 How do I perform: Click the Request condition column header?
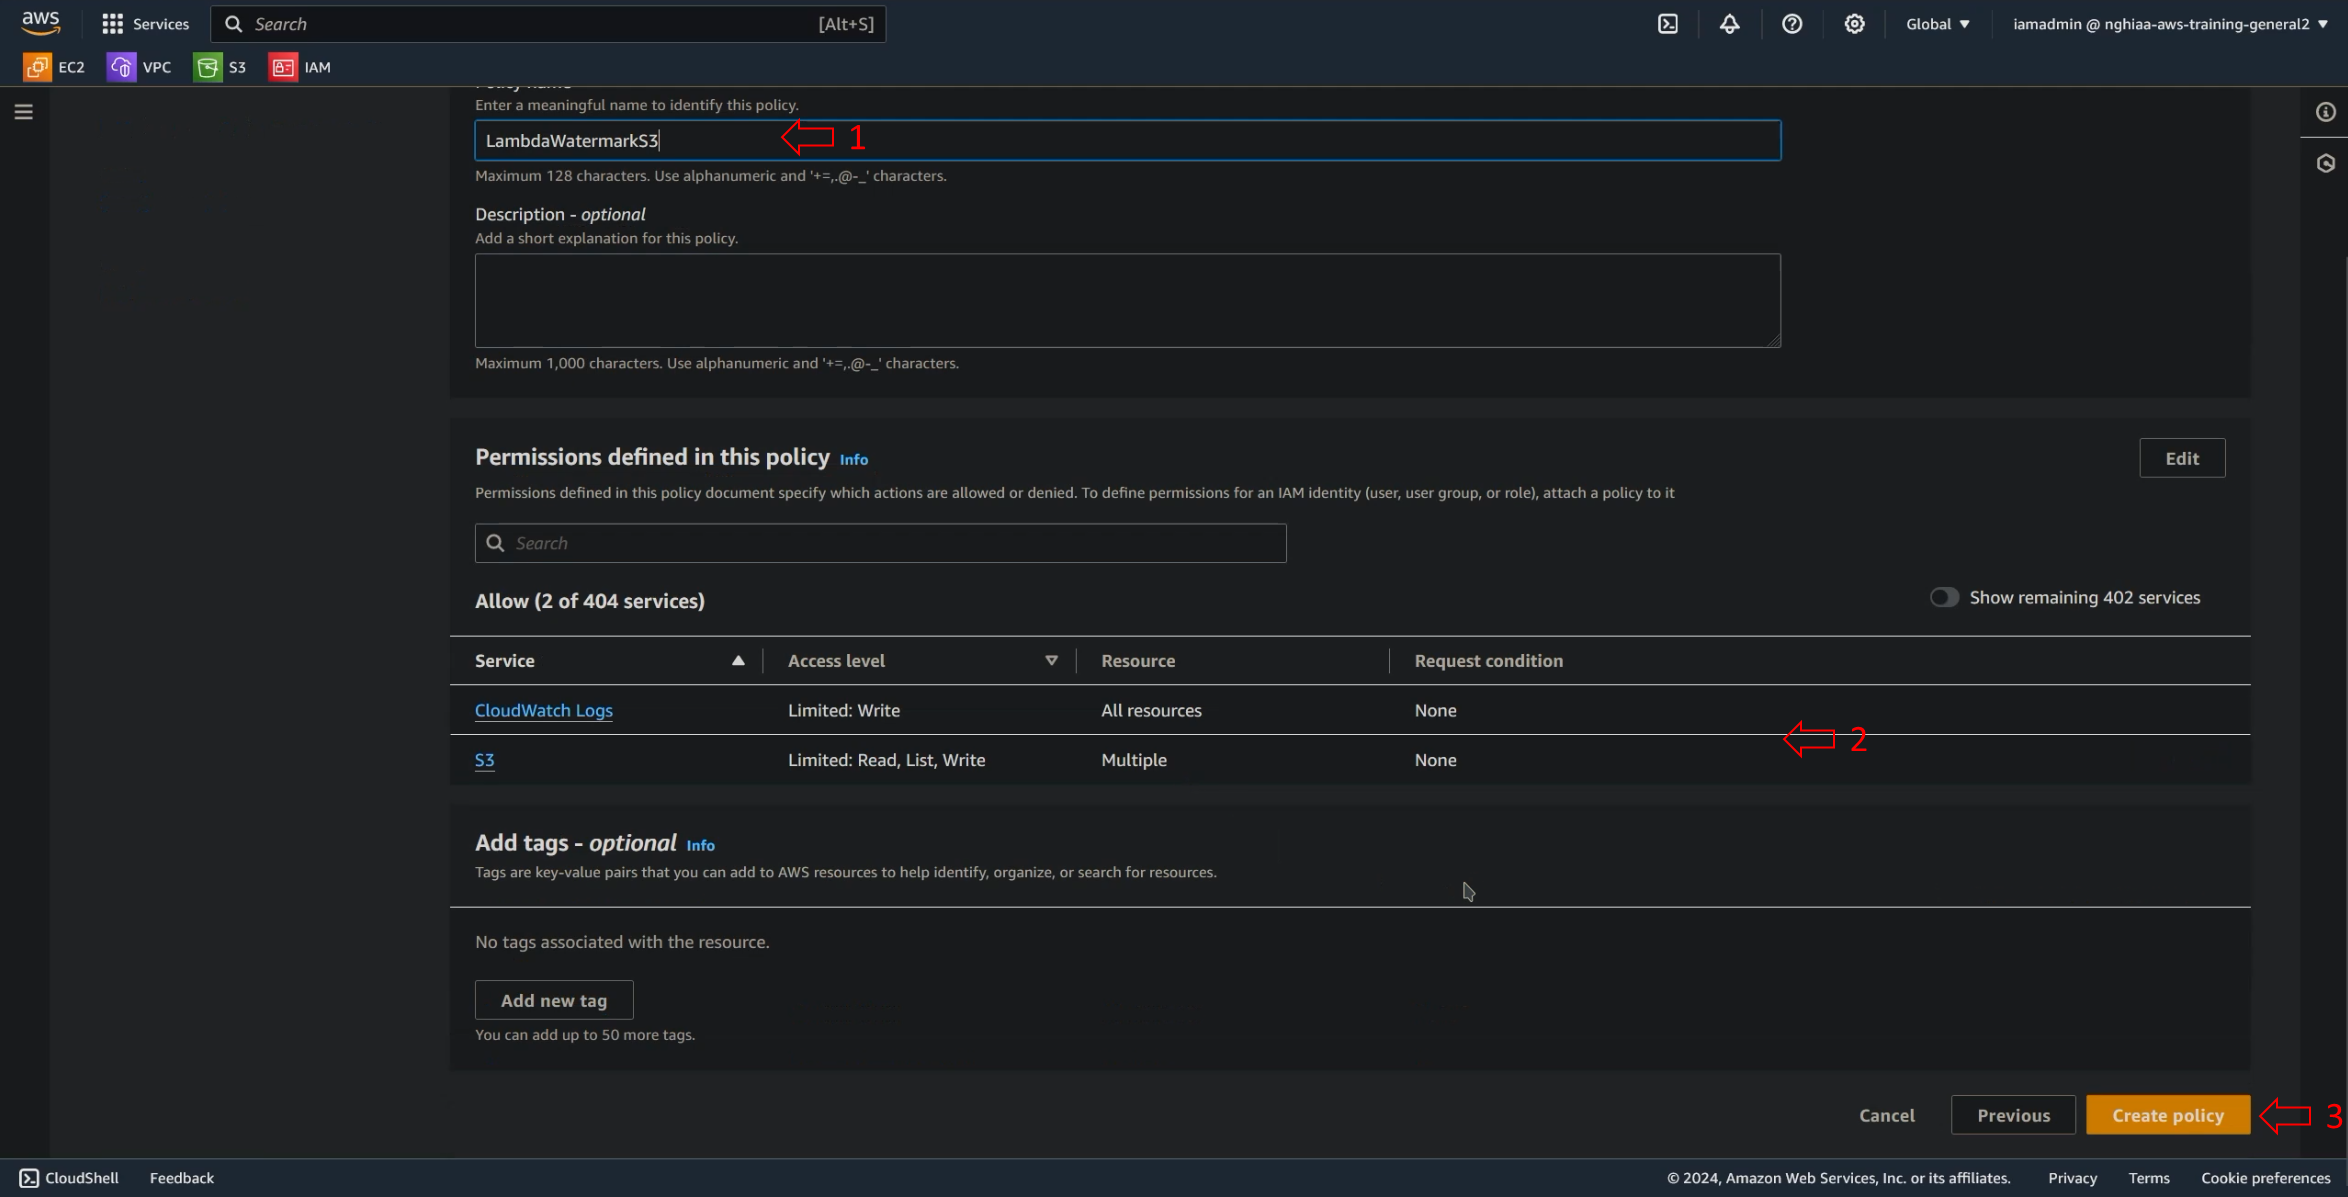coord(1488,660)
